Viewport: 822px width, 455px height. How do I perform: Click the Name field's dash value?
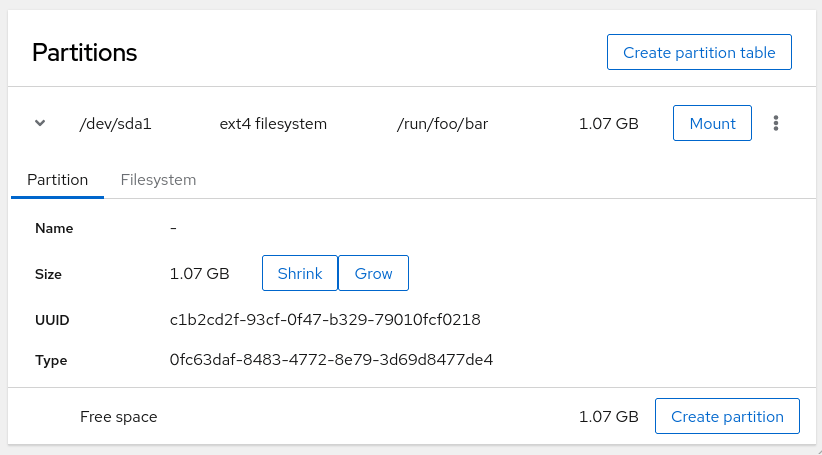coord(174,228)
